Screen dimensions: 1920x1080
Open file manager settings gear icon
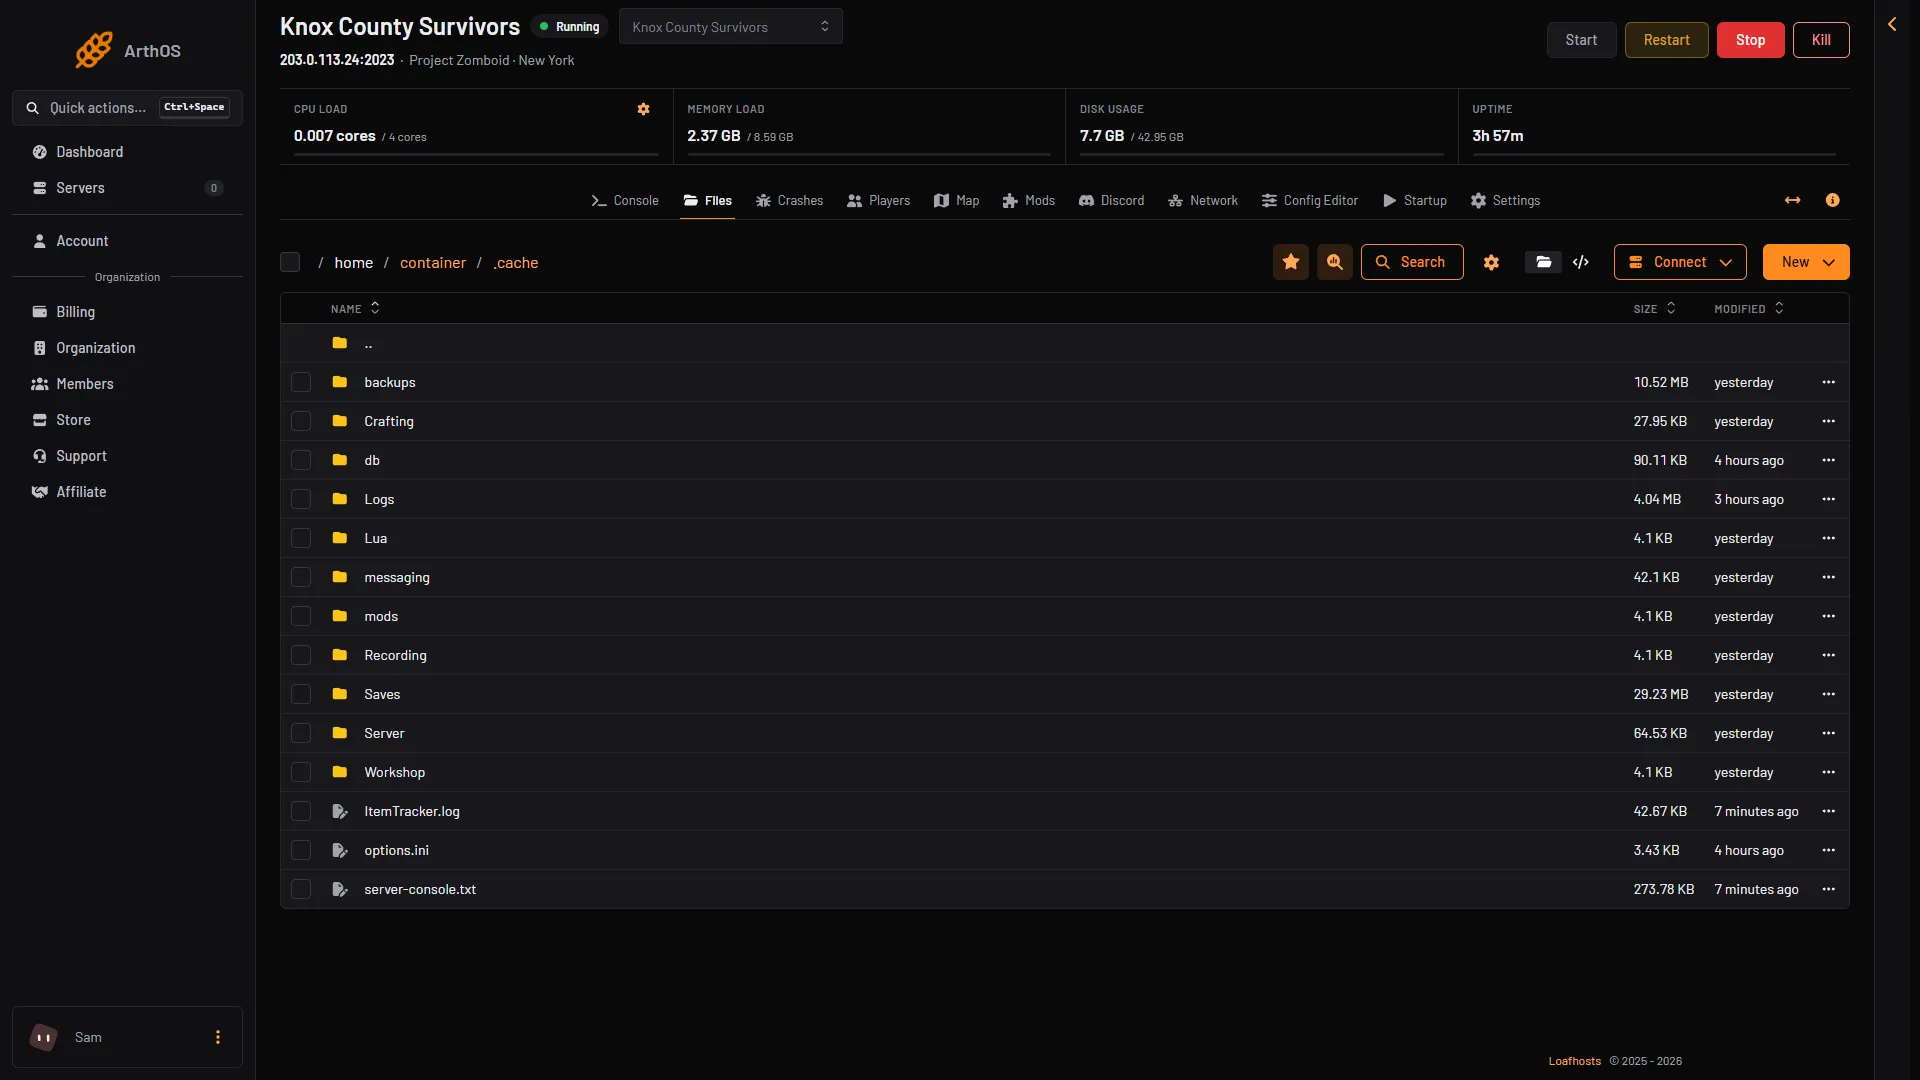point(1491,262)
